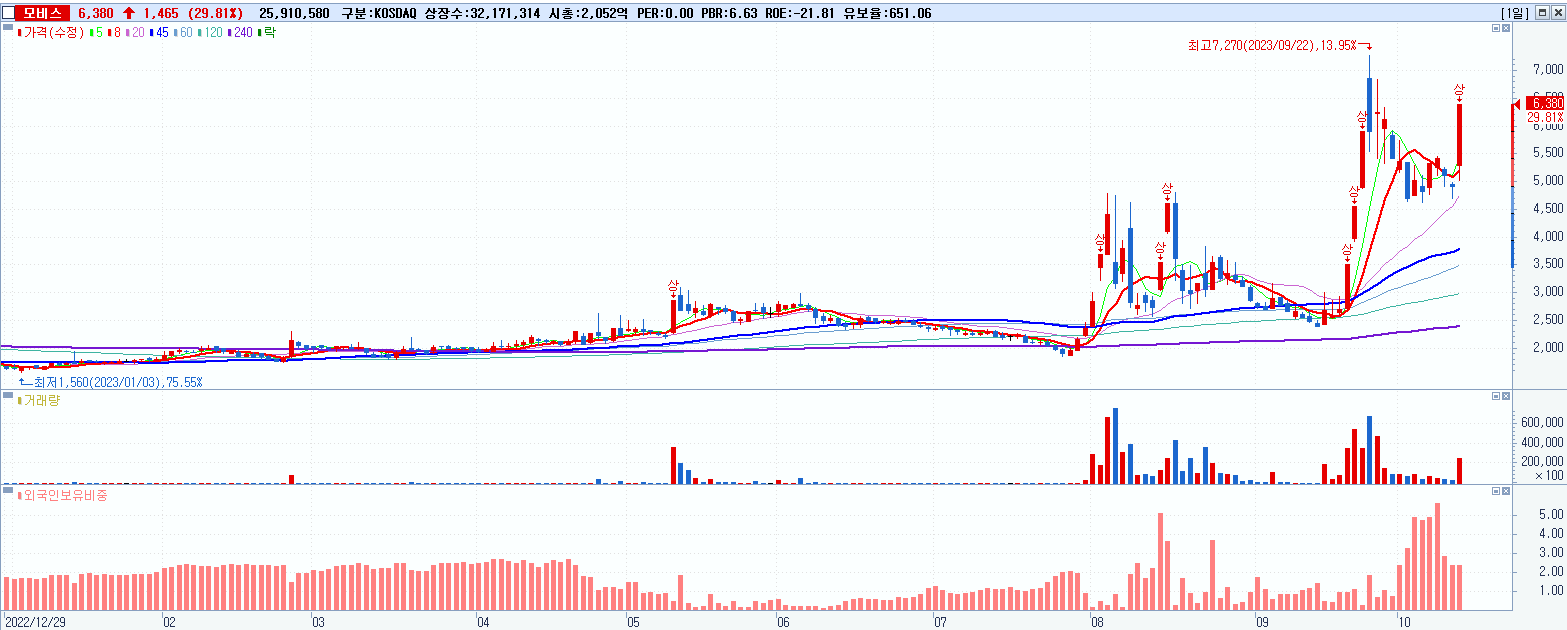Screen dimensions: 1567x630
Task: Click the 200,000 volume axis label
Action: [1542, 461]
